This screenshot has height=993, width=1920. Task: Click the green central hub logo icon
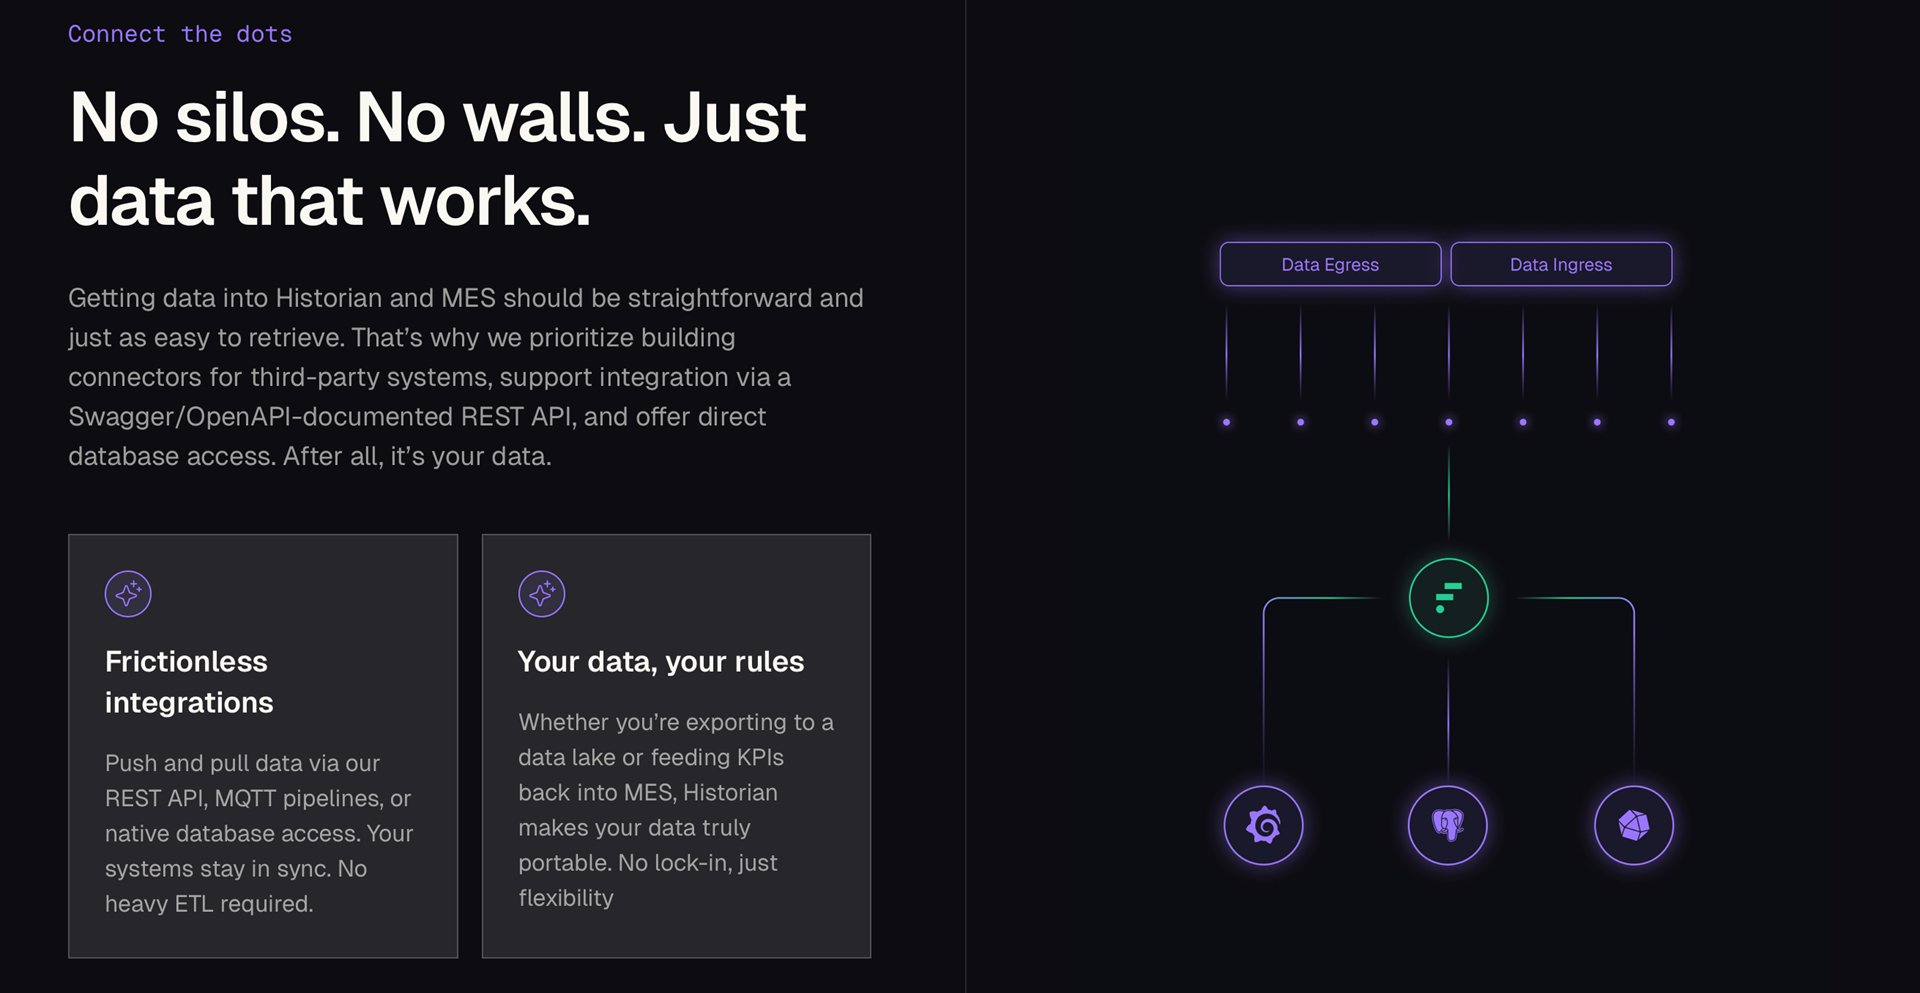click(x=1448, y=598)
